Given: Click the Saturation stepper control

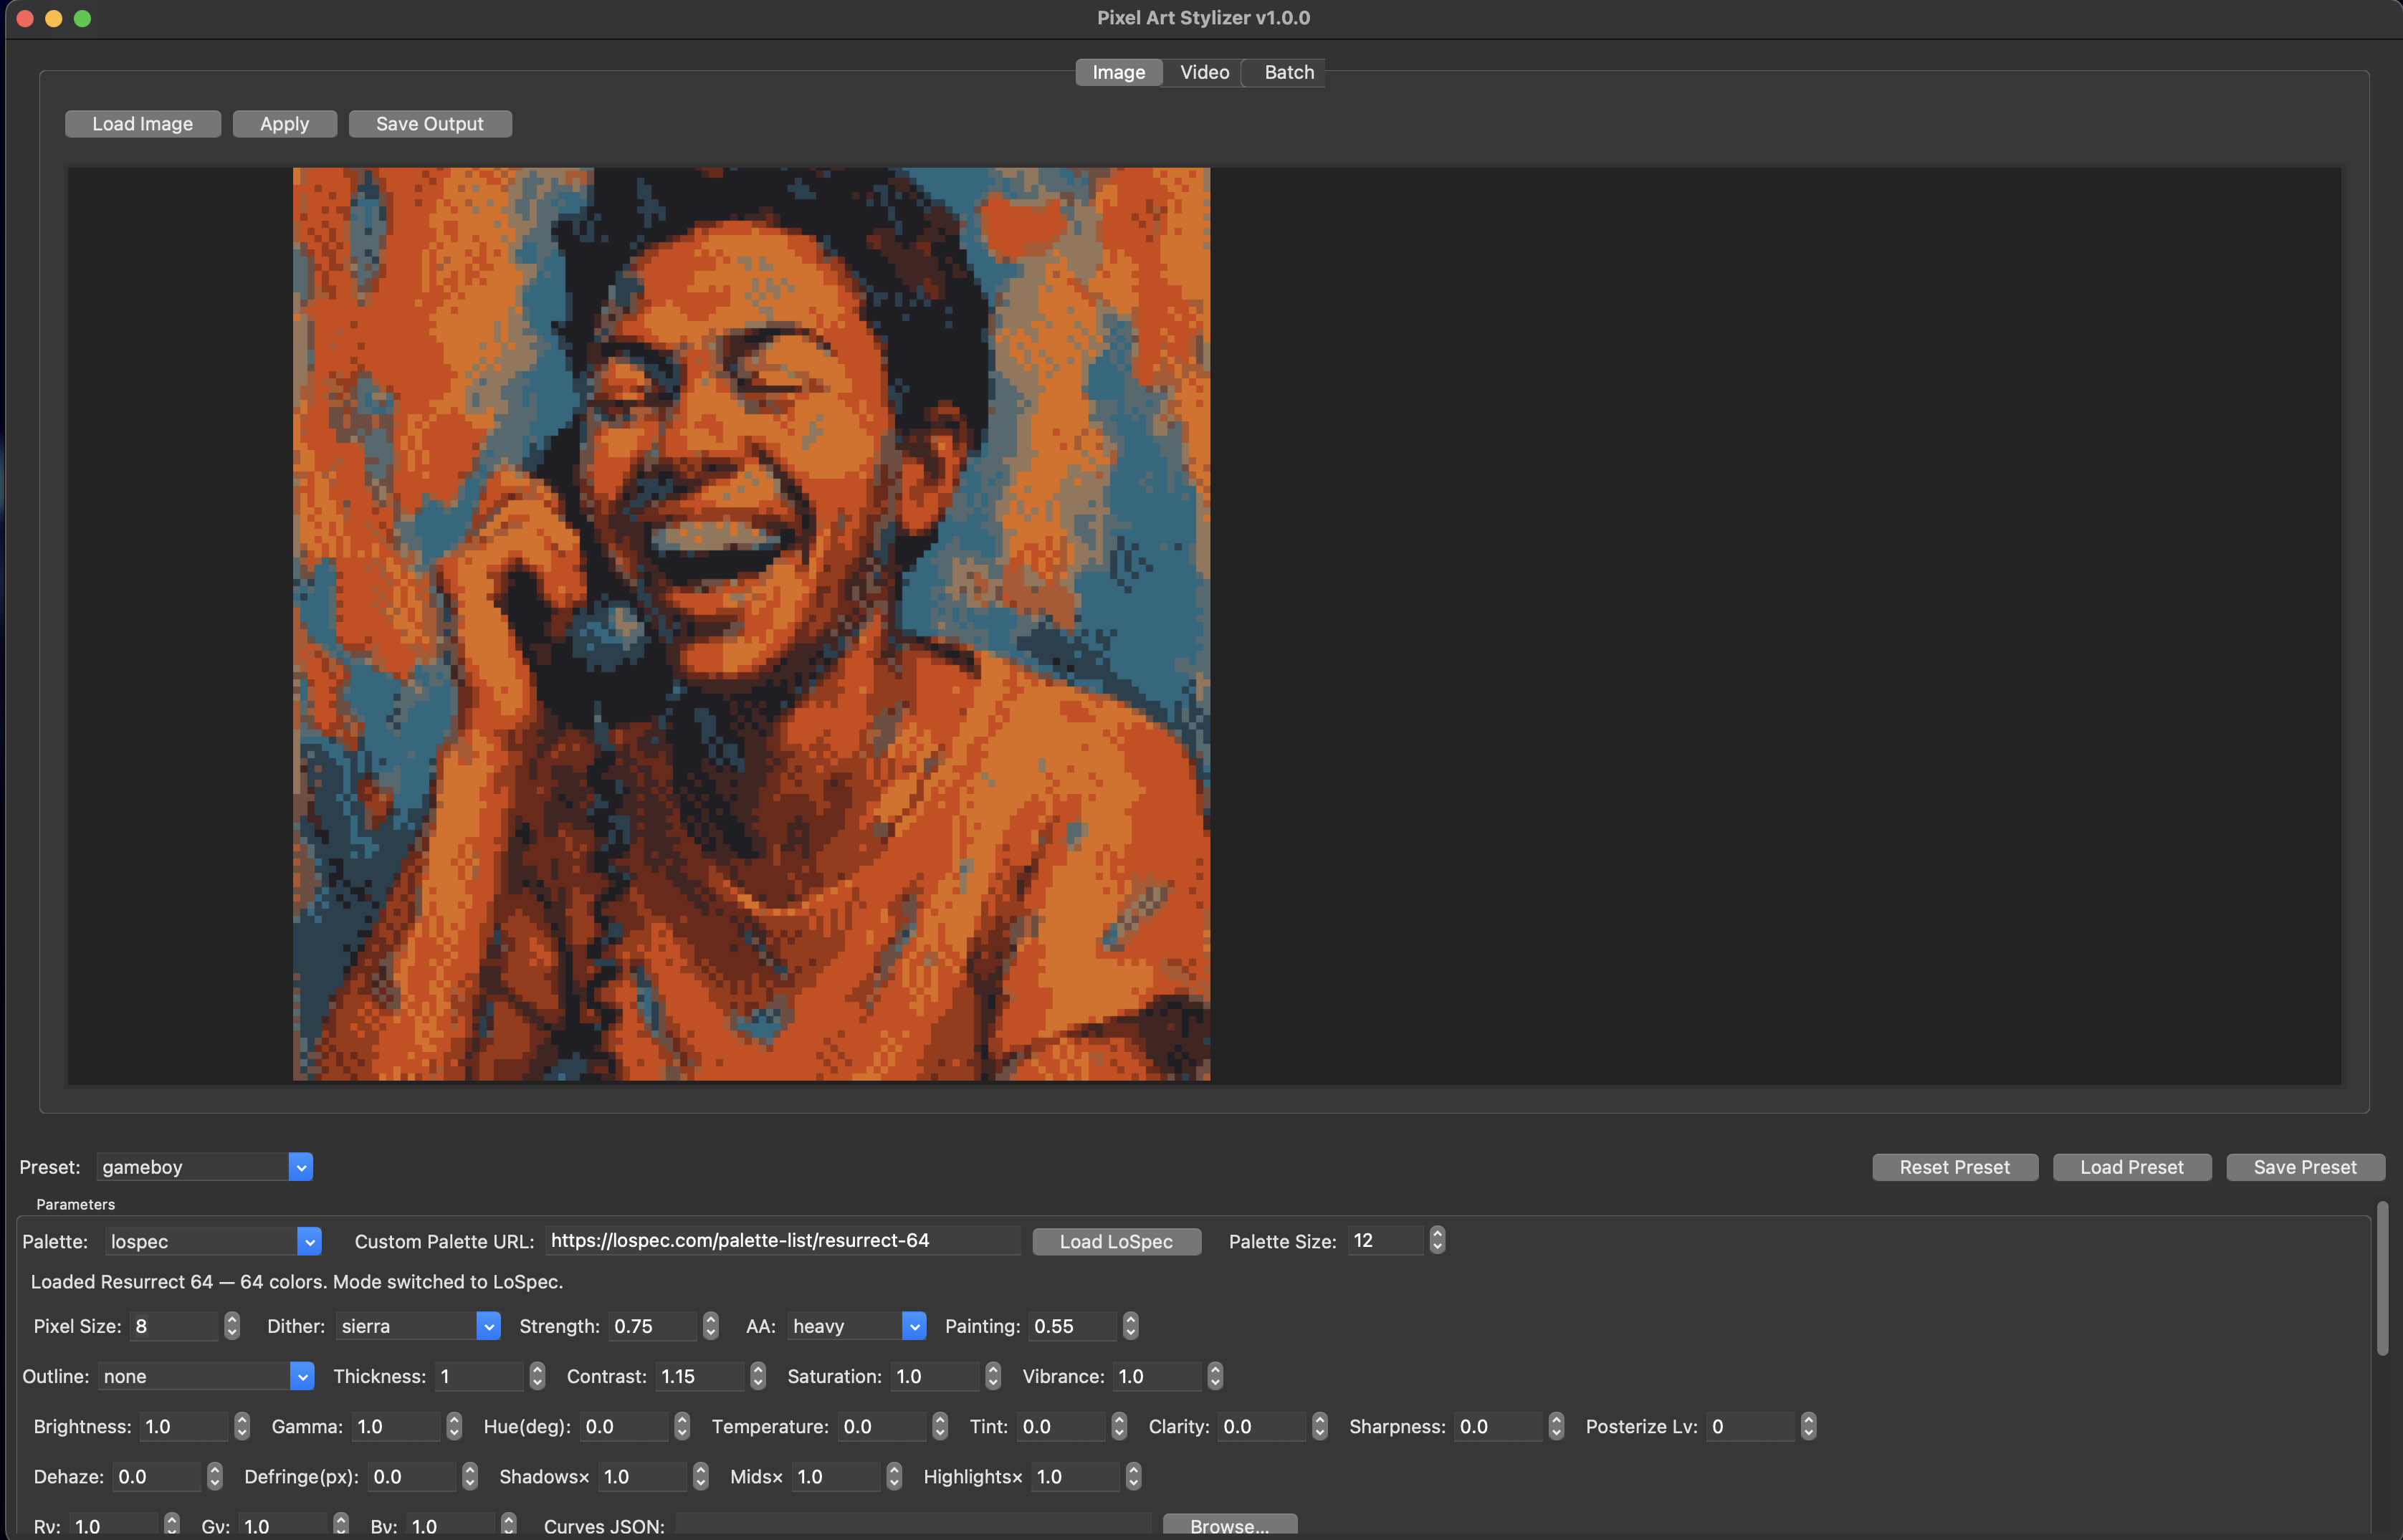Looking at the screenshot, I should (992, 1376).
